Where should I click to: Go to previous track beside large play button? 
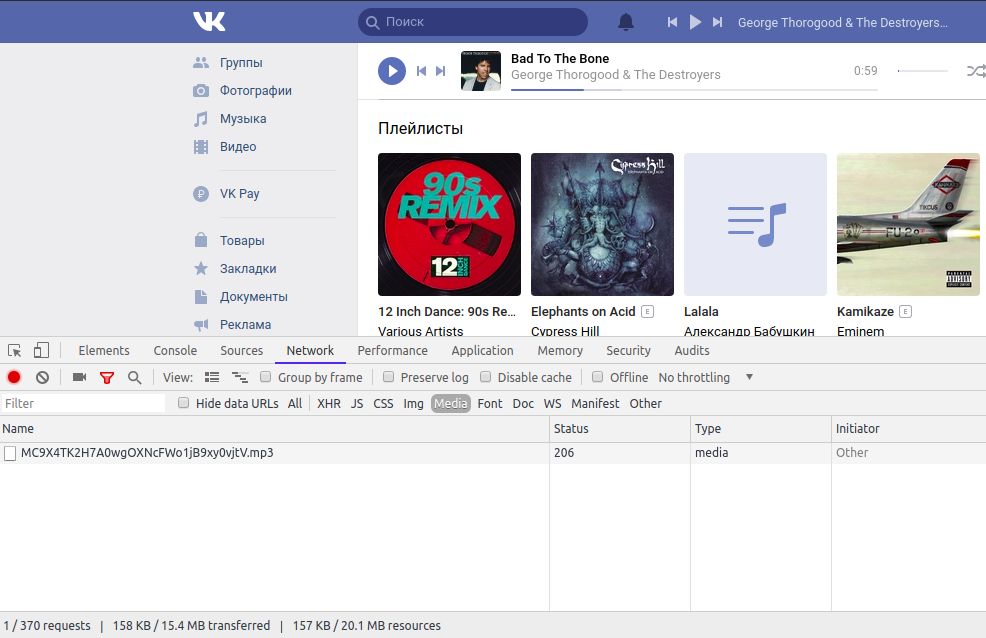click(421, 71)
